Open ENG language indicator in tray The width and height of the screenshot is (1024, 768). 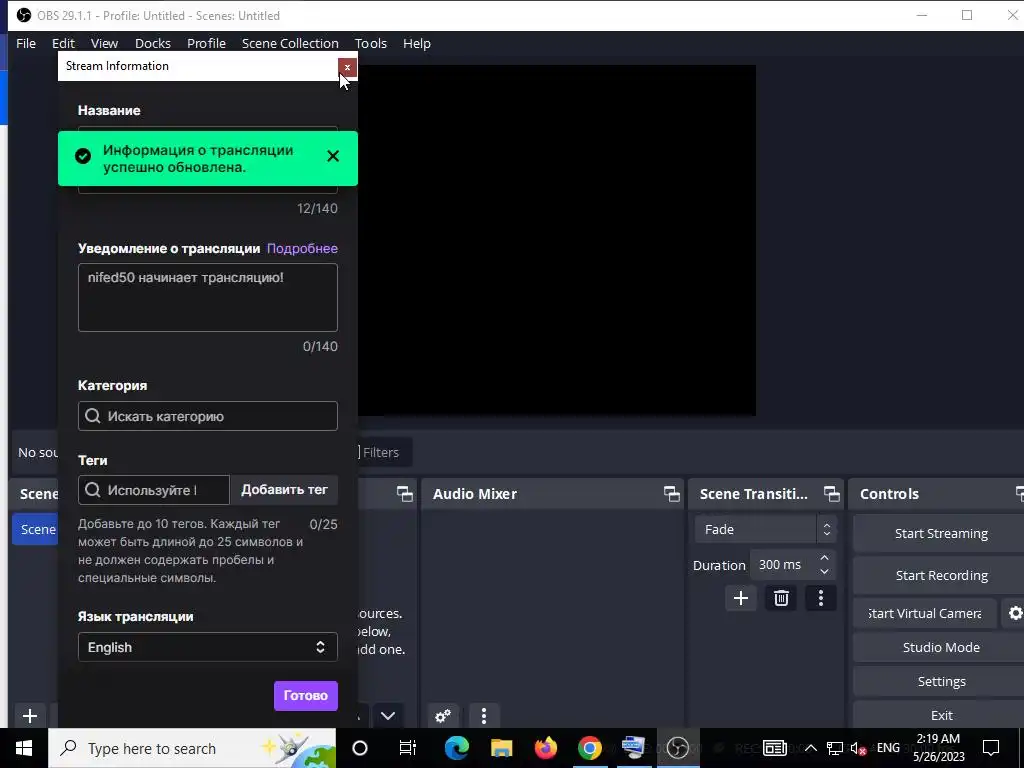(888, 748)
